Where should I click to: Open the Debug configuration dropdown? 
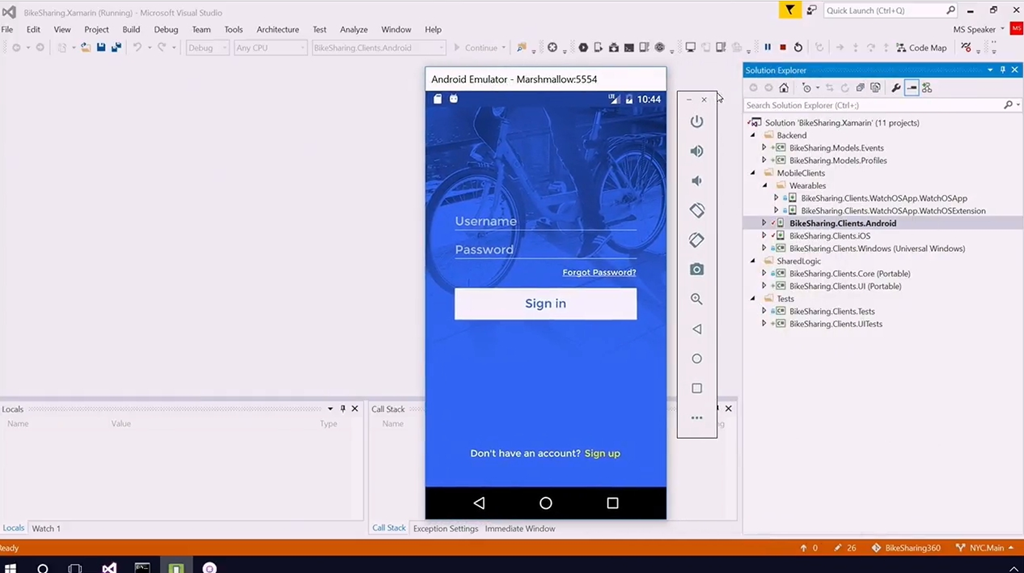[207, 48]
